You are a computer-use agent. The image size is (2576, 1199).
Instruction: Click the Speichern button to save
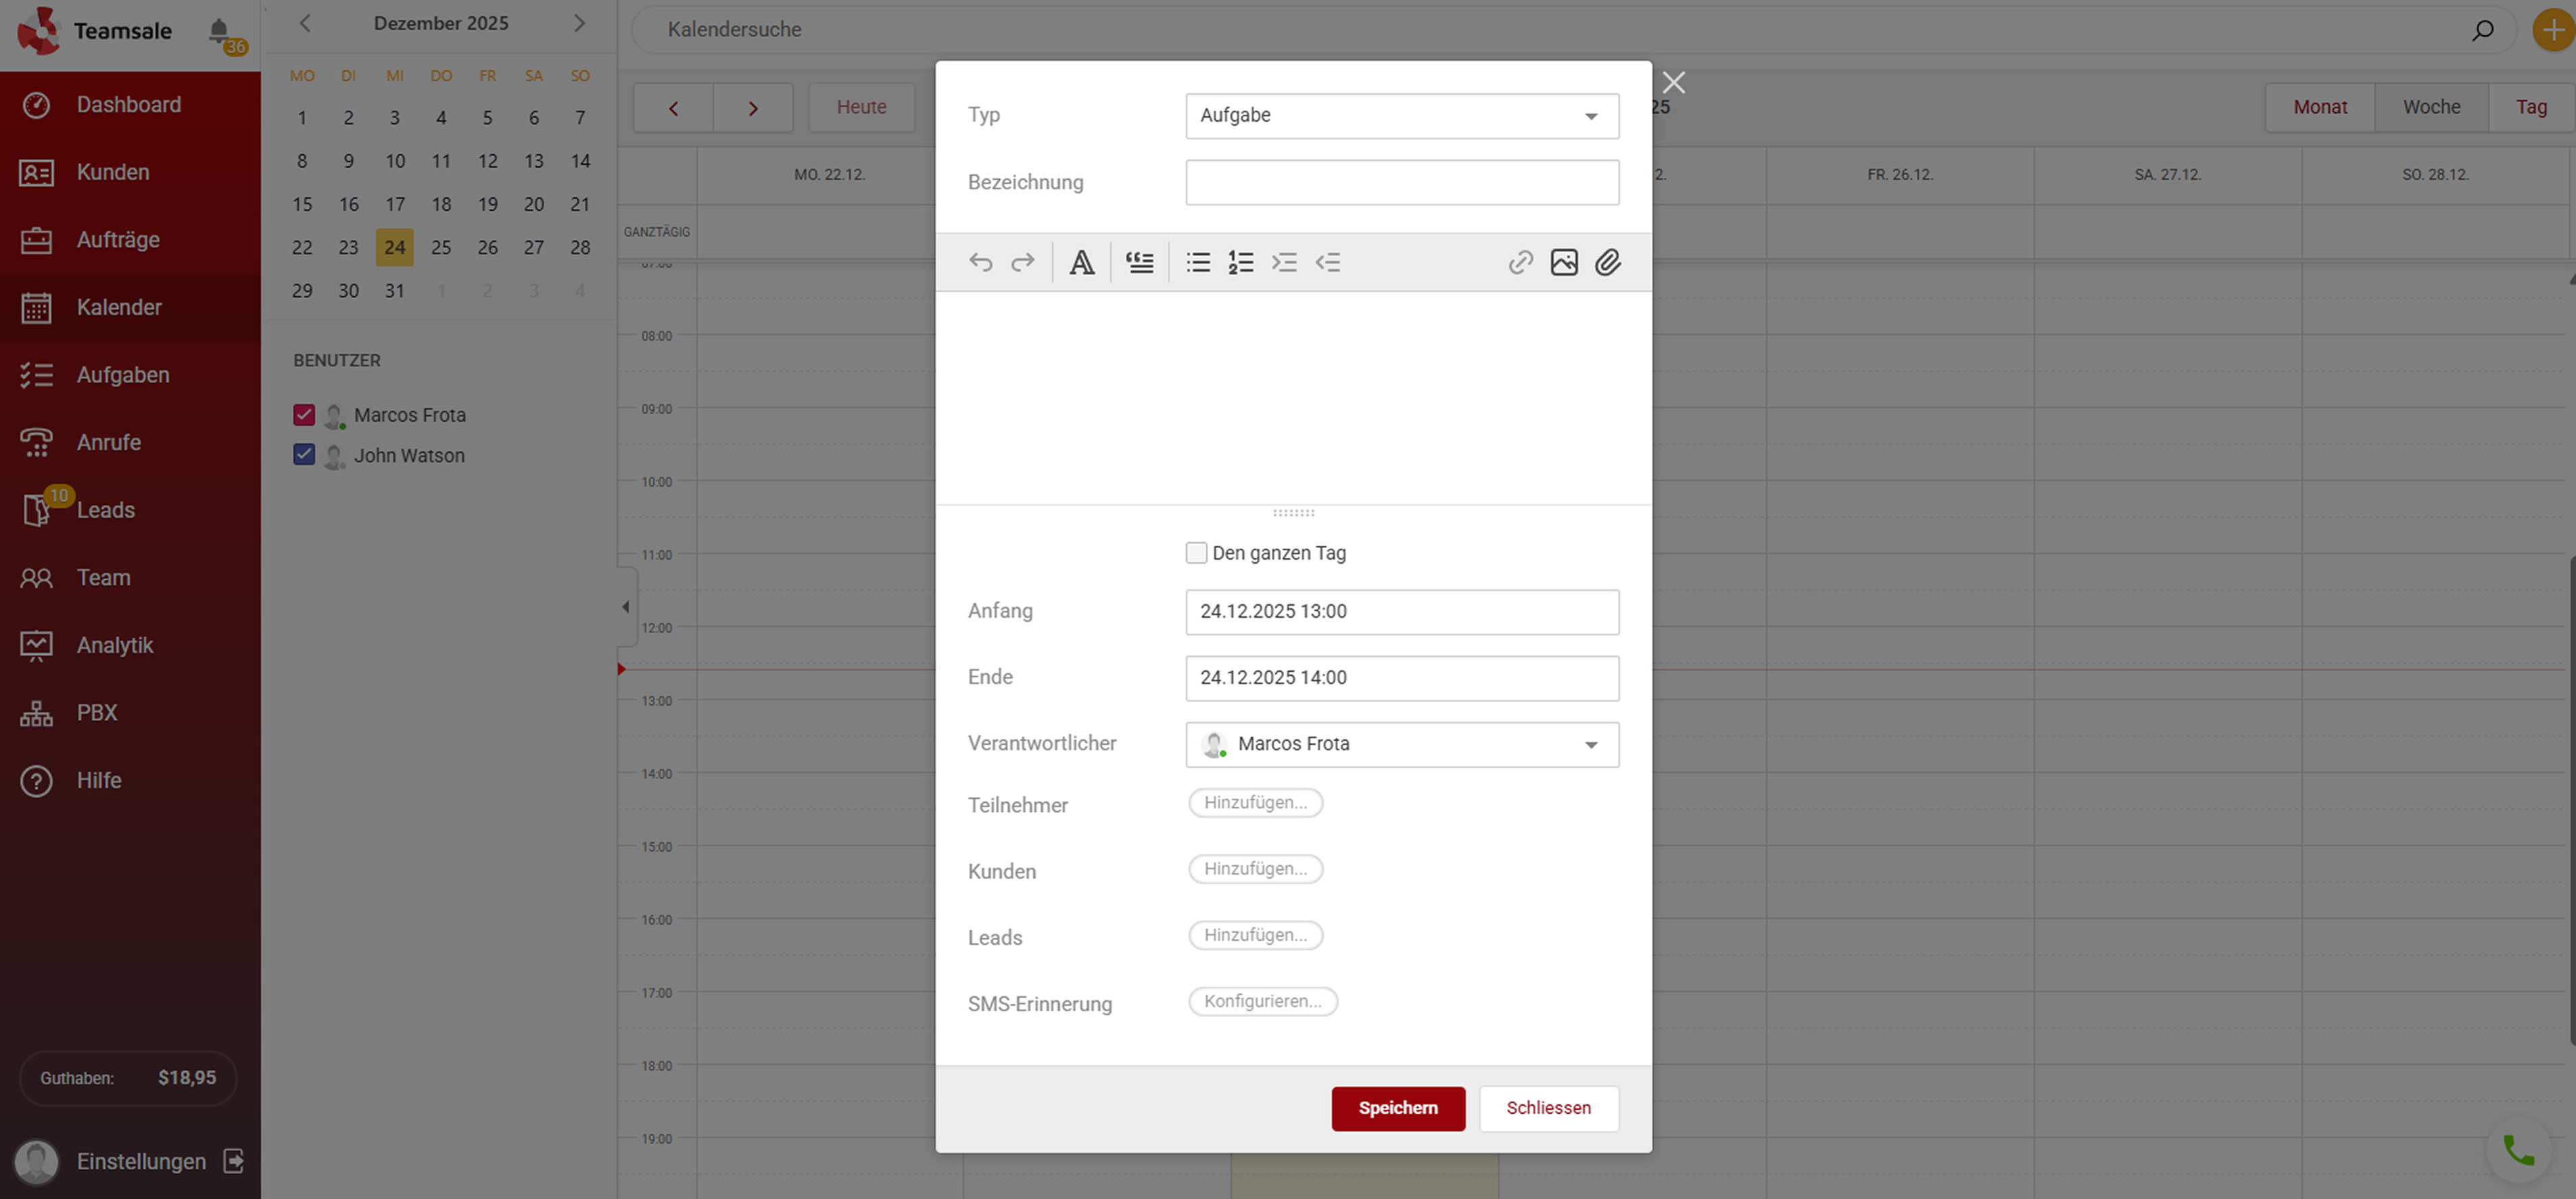pos(1398,1108)
